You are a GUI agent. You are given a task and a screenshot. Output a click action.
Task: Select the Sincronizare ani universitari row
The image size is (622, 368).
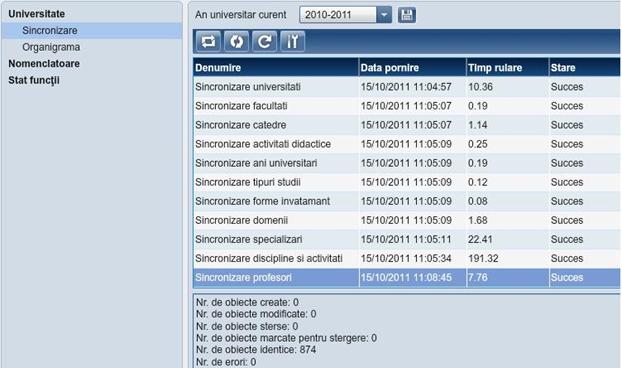click(407, 163)
